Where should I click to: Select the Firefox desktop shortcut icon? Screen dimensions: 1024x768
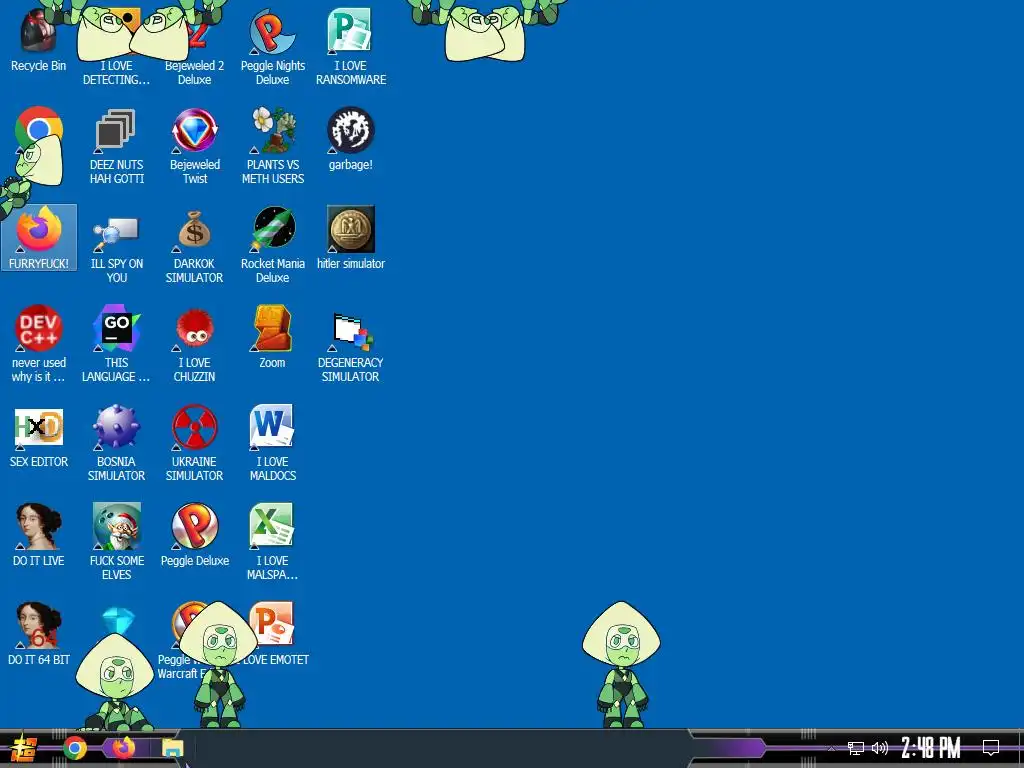point(39,237)
